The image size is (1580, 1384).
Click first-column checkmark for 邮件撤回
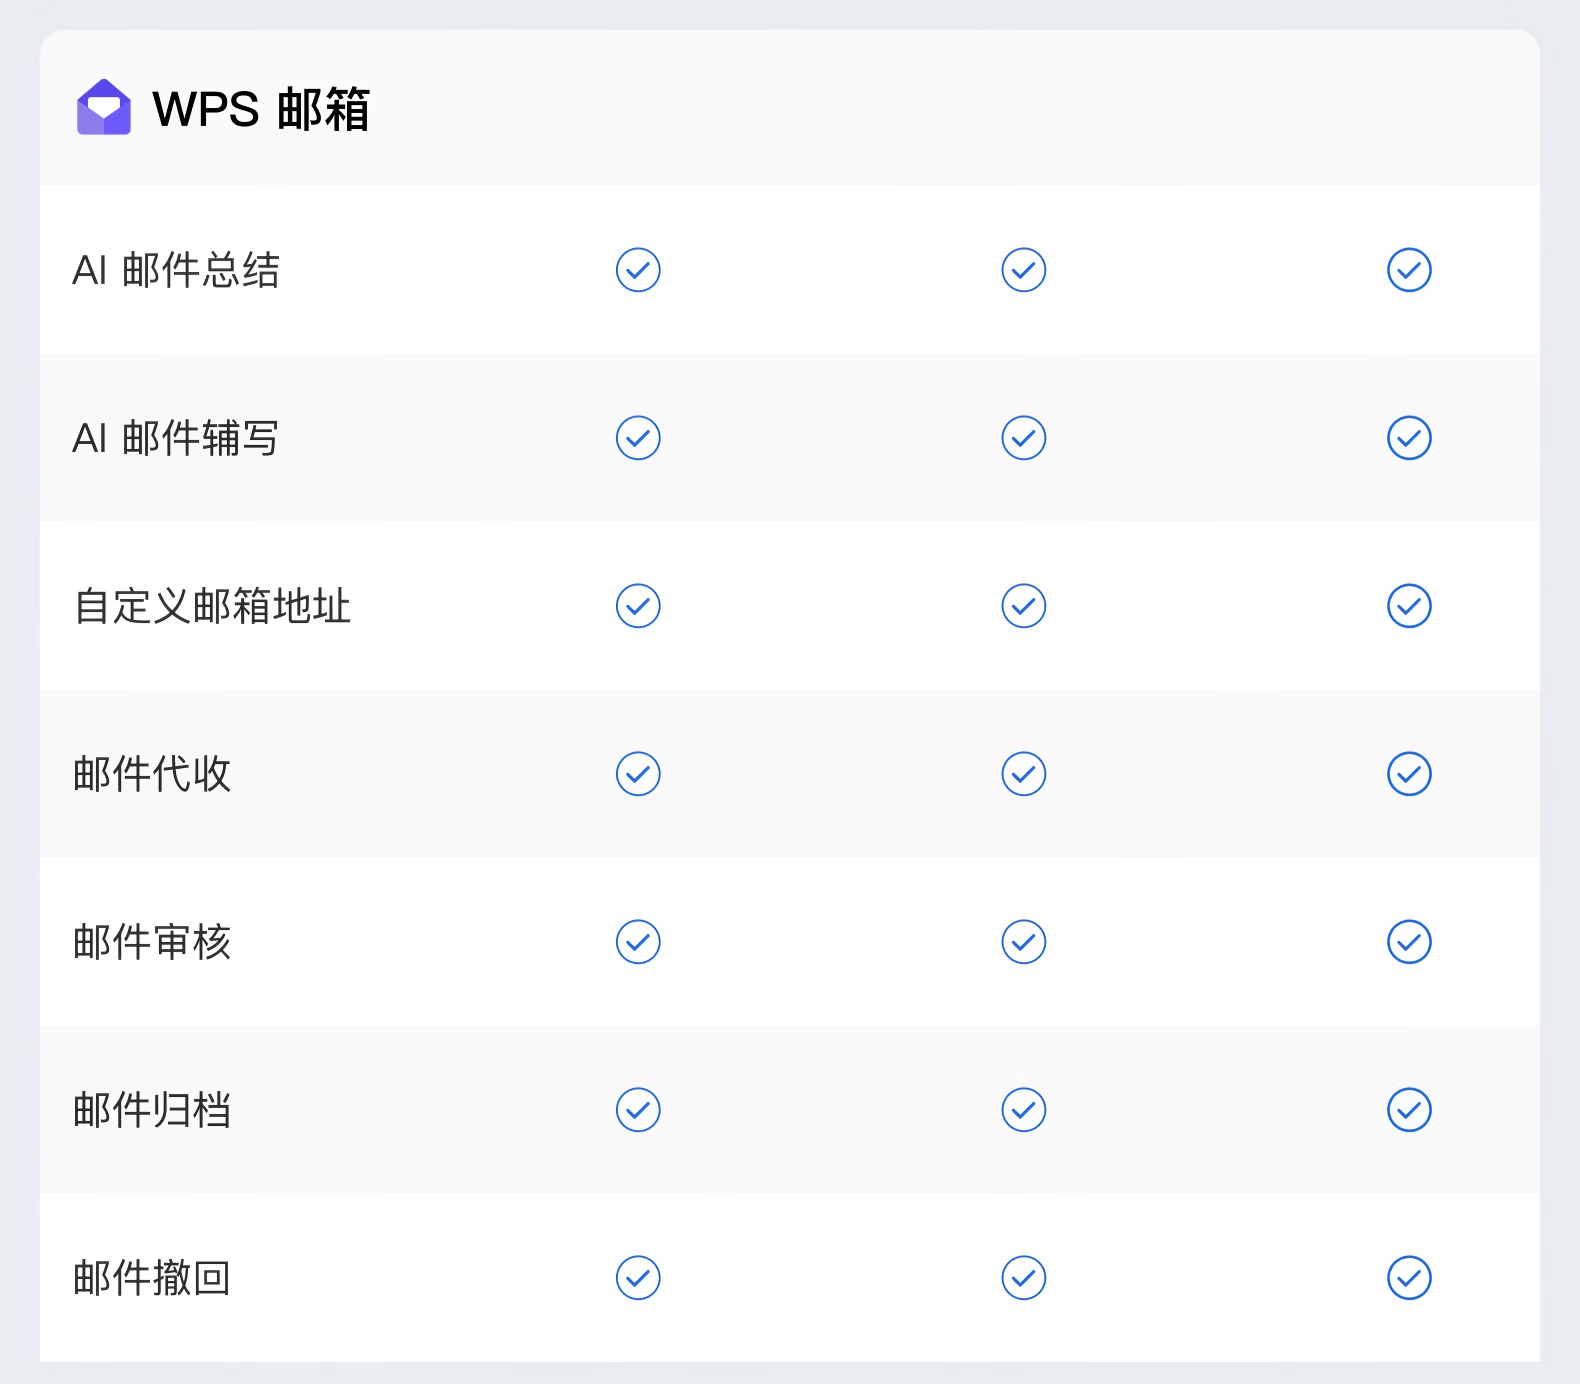638,1278
